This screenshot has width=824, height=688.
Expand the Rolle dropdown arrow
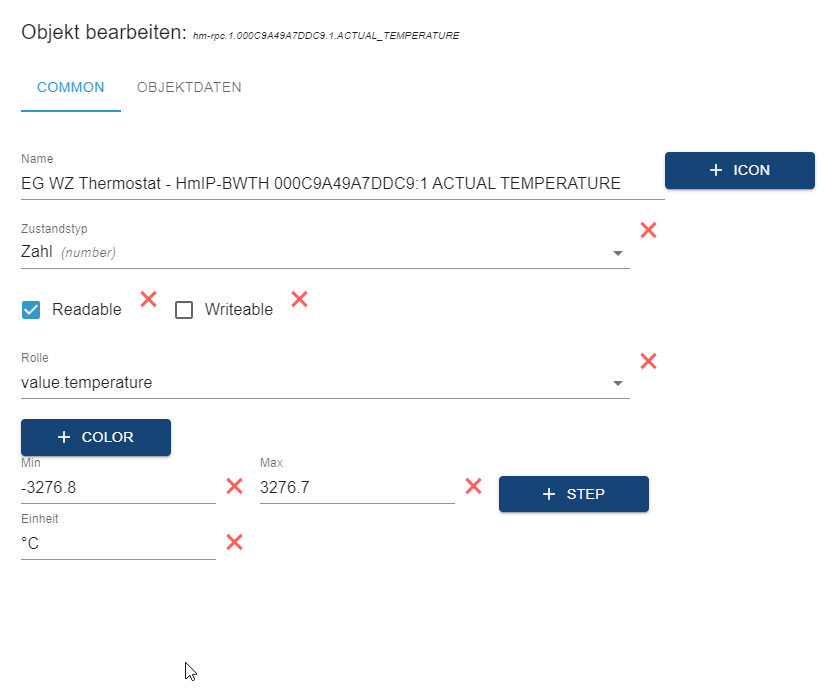pos(618,383)
